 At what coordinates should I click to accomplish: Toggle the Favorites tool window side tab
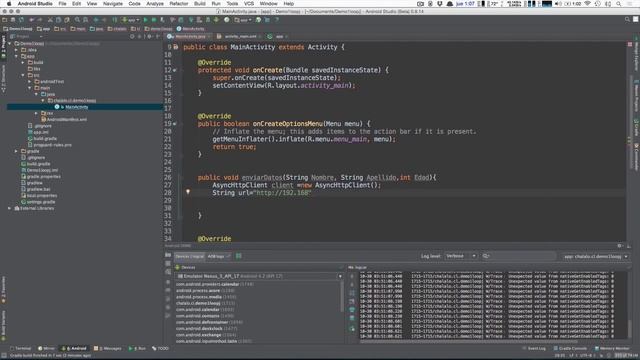(3, 289)
